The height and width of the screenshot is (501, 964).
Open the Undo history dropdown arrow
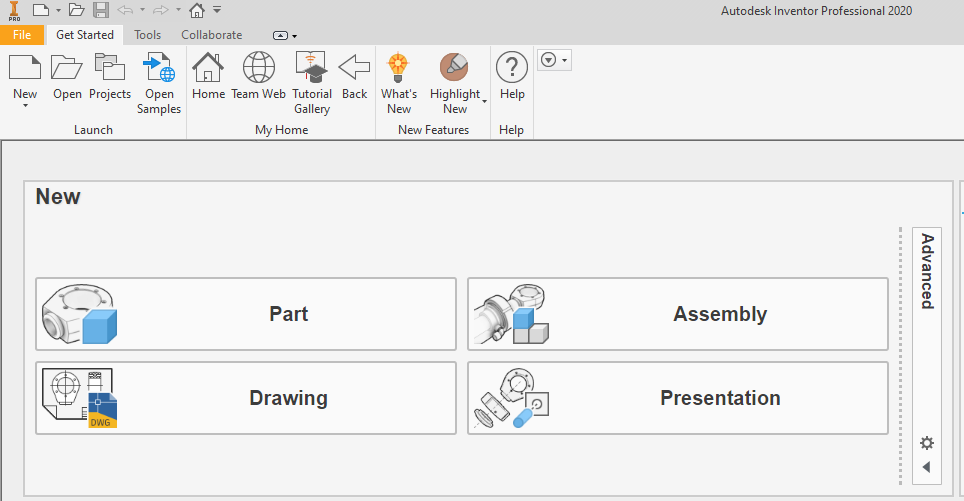[142, 10]
